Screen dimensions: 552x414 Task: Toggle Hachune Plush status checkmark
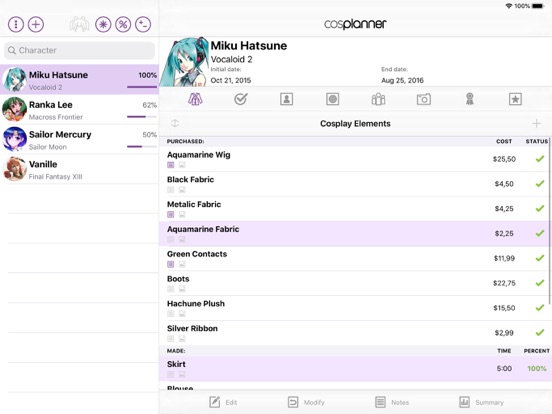click(540, 308)
